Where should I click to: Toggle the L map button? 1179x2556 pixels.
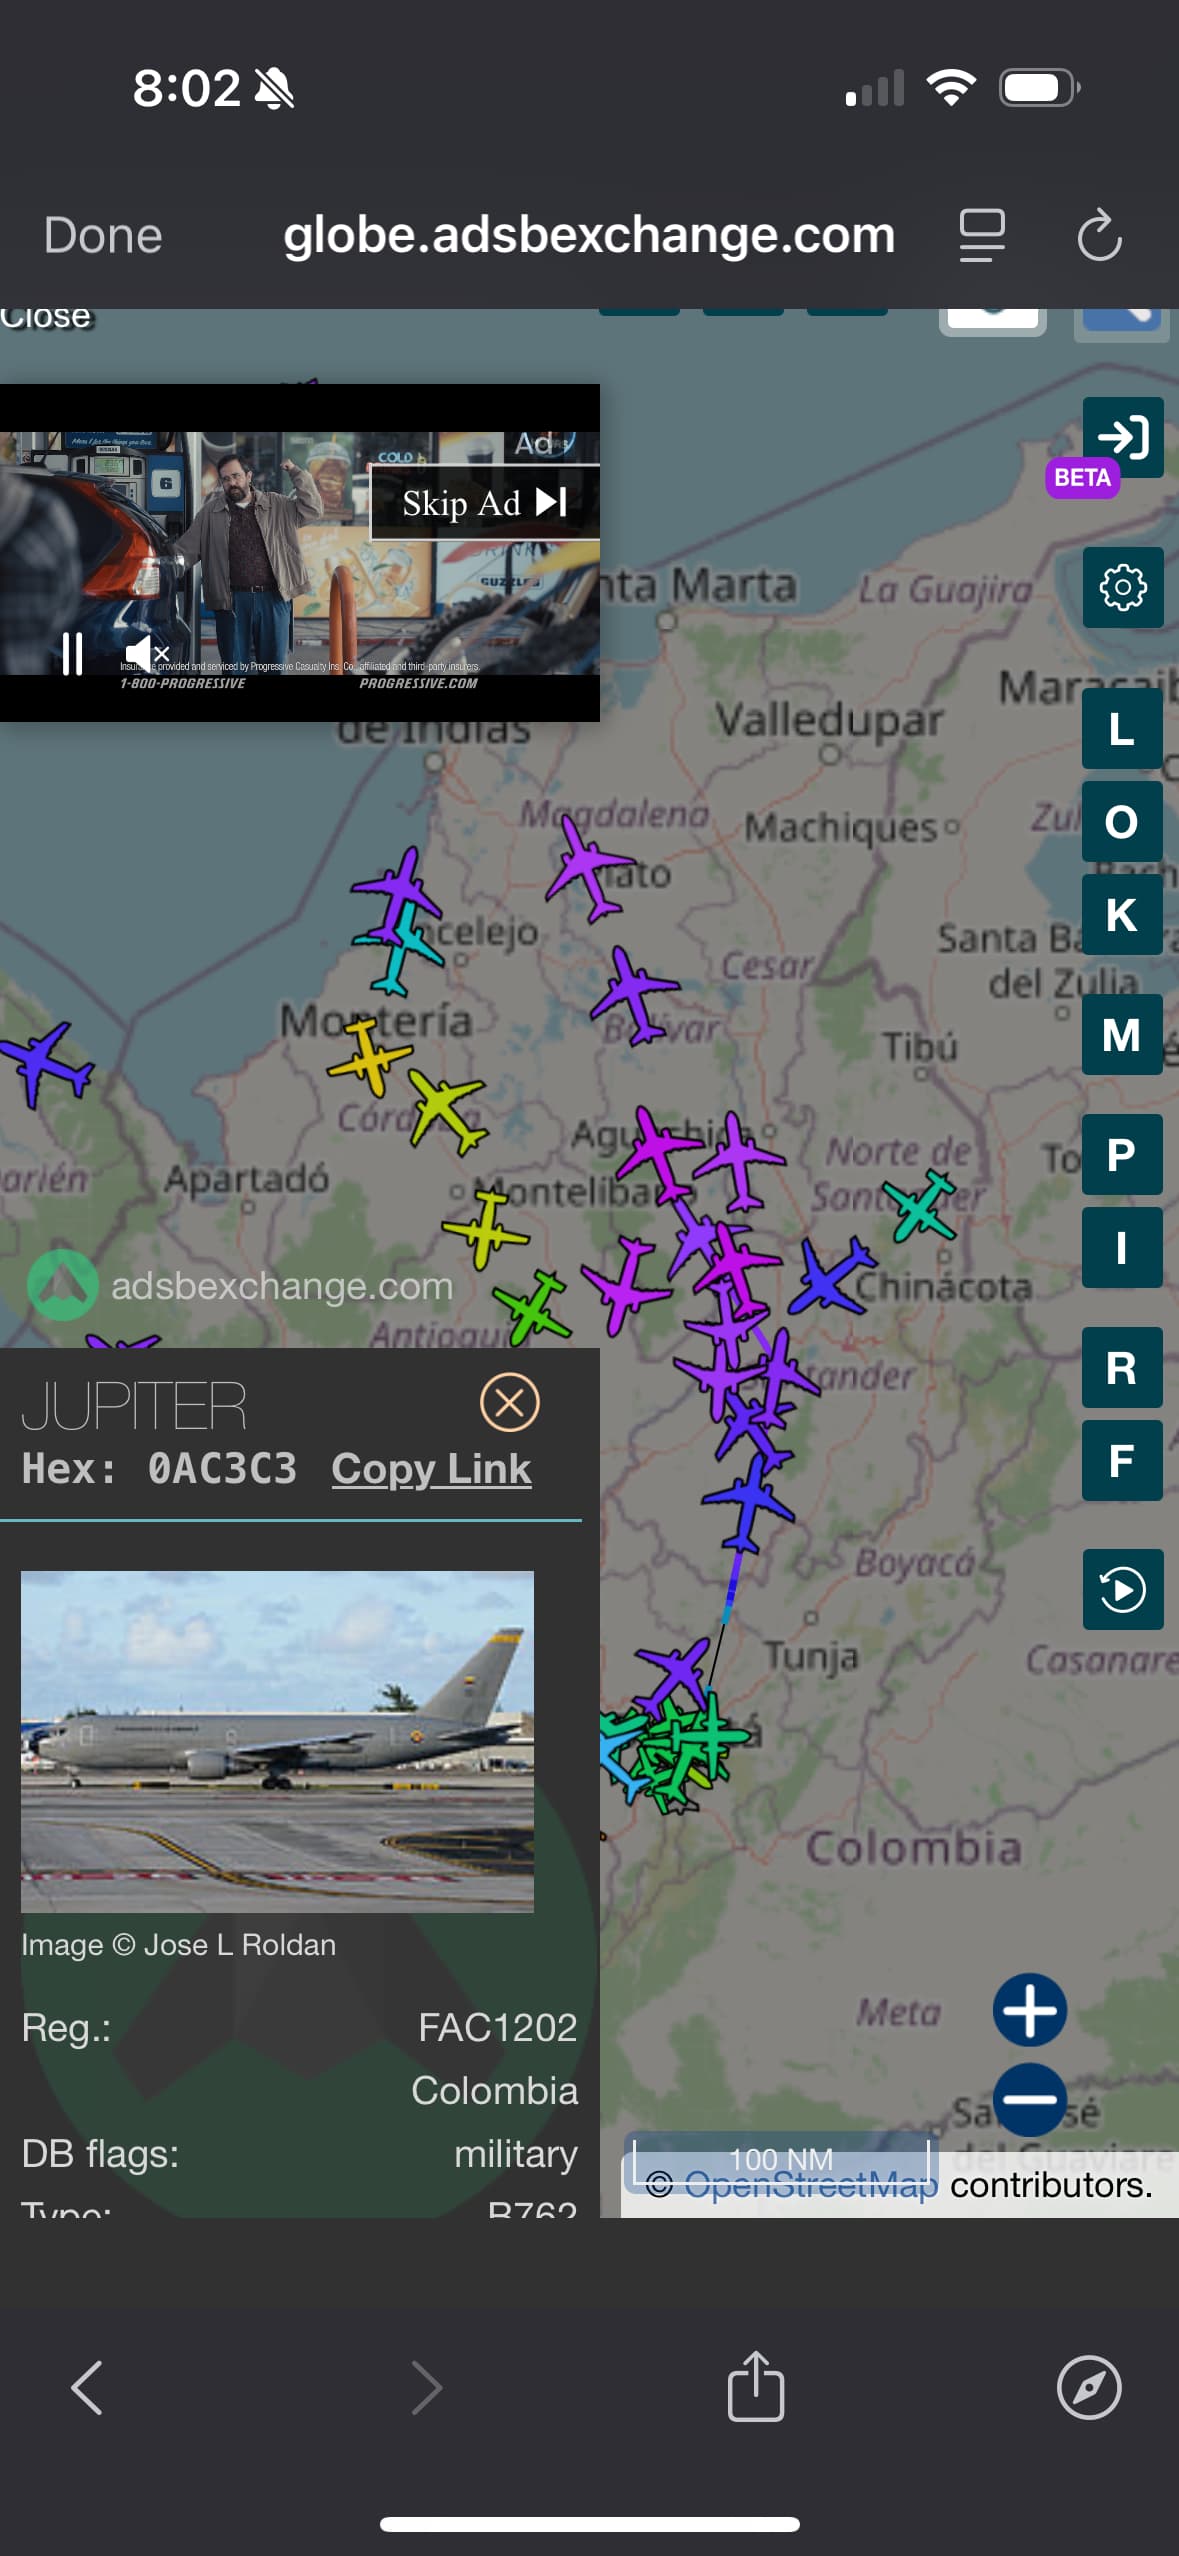1122,729
